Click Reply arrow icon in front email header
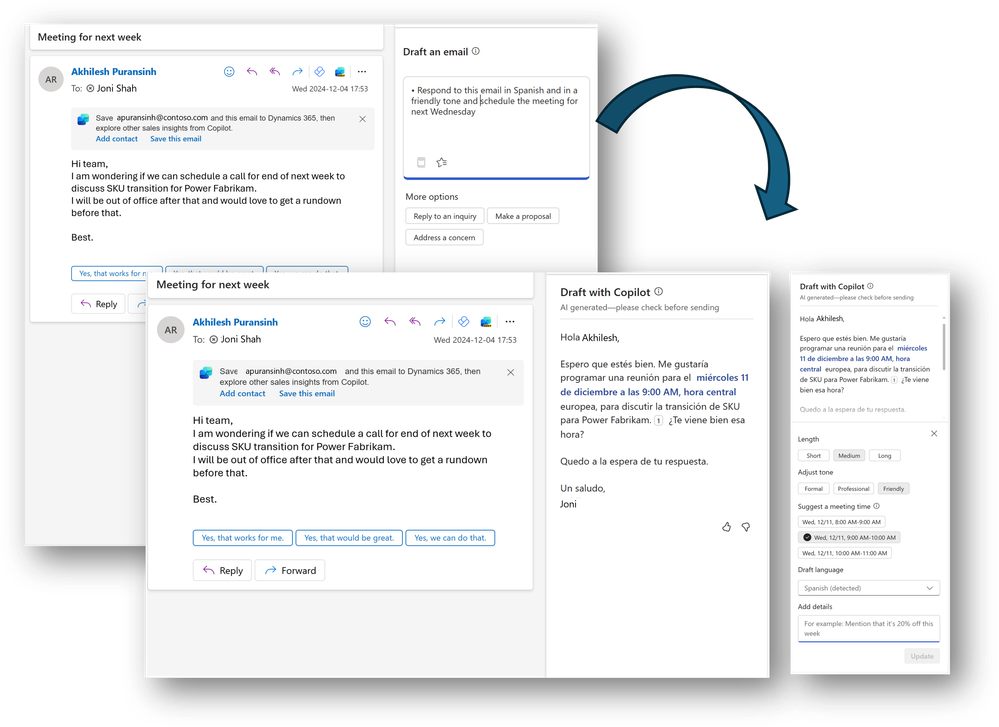This screenshot has width=999, height=727. click(x=390, y=322)
